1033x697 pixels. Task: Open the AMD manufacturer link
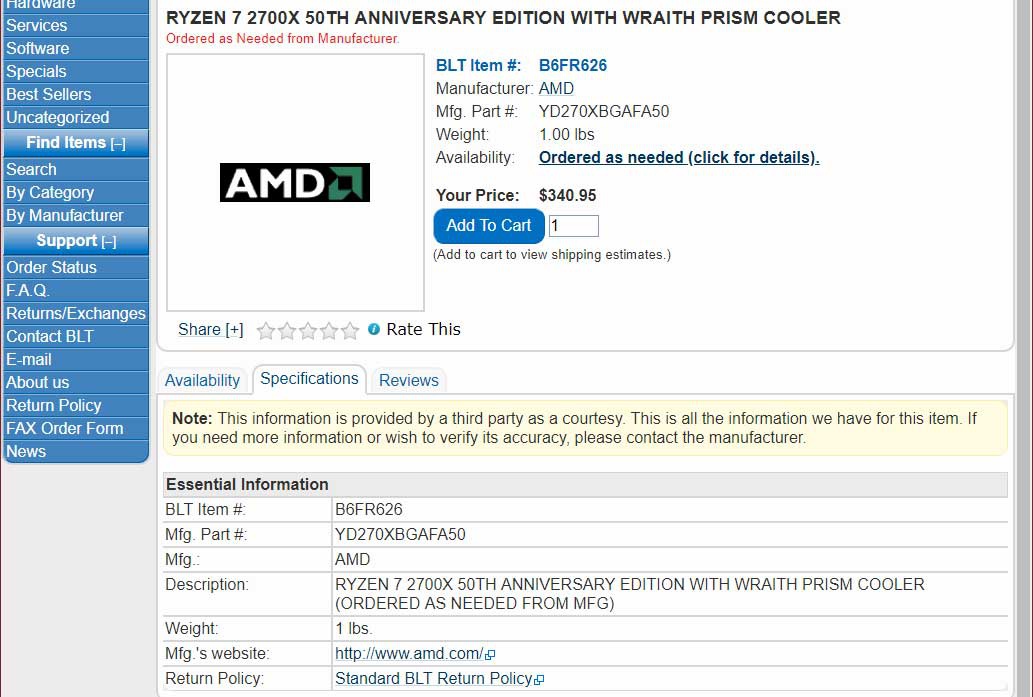[556, 88]
